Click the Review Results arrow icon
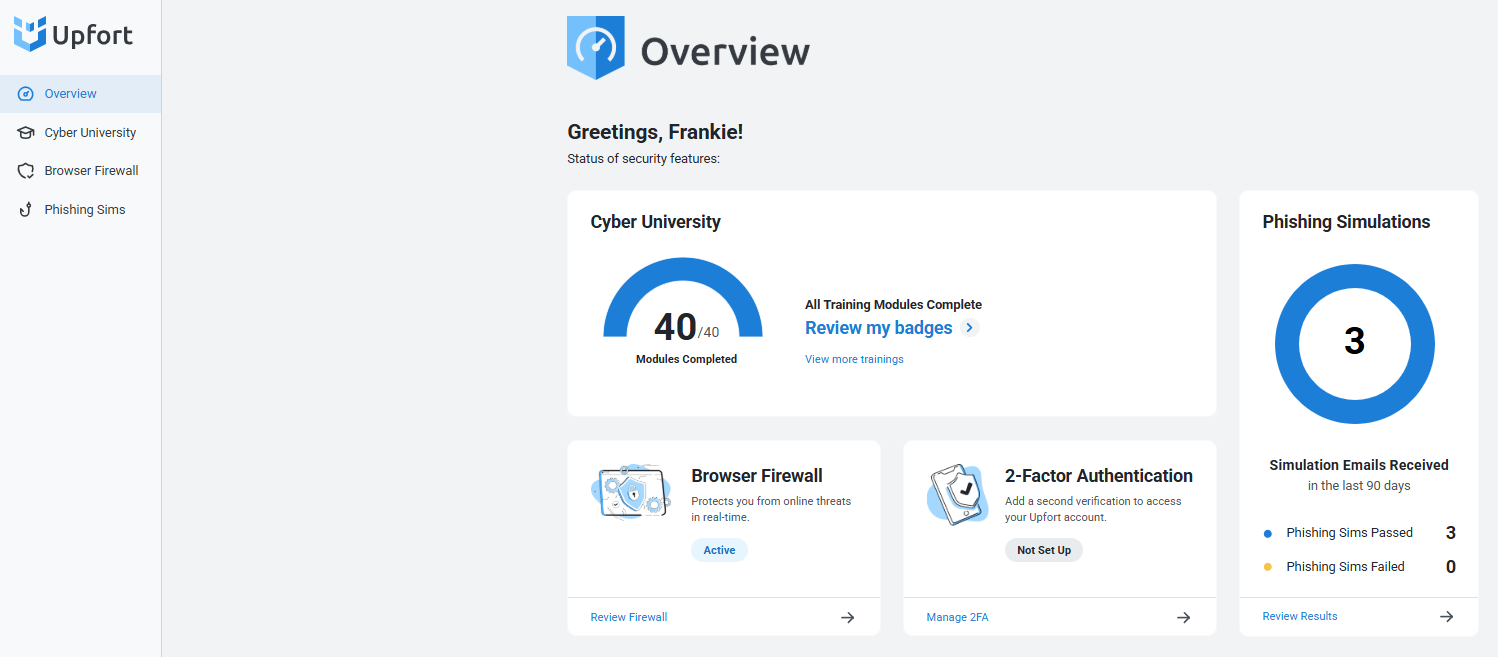The height and width of the screenshot is (657, 1498). 1446,616
